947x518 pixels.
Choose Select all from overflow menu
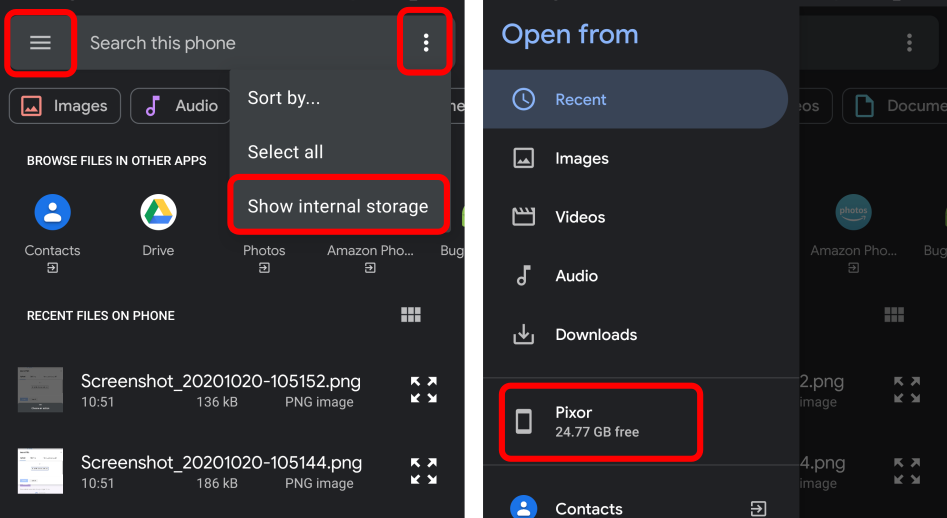[285, 152]
